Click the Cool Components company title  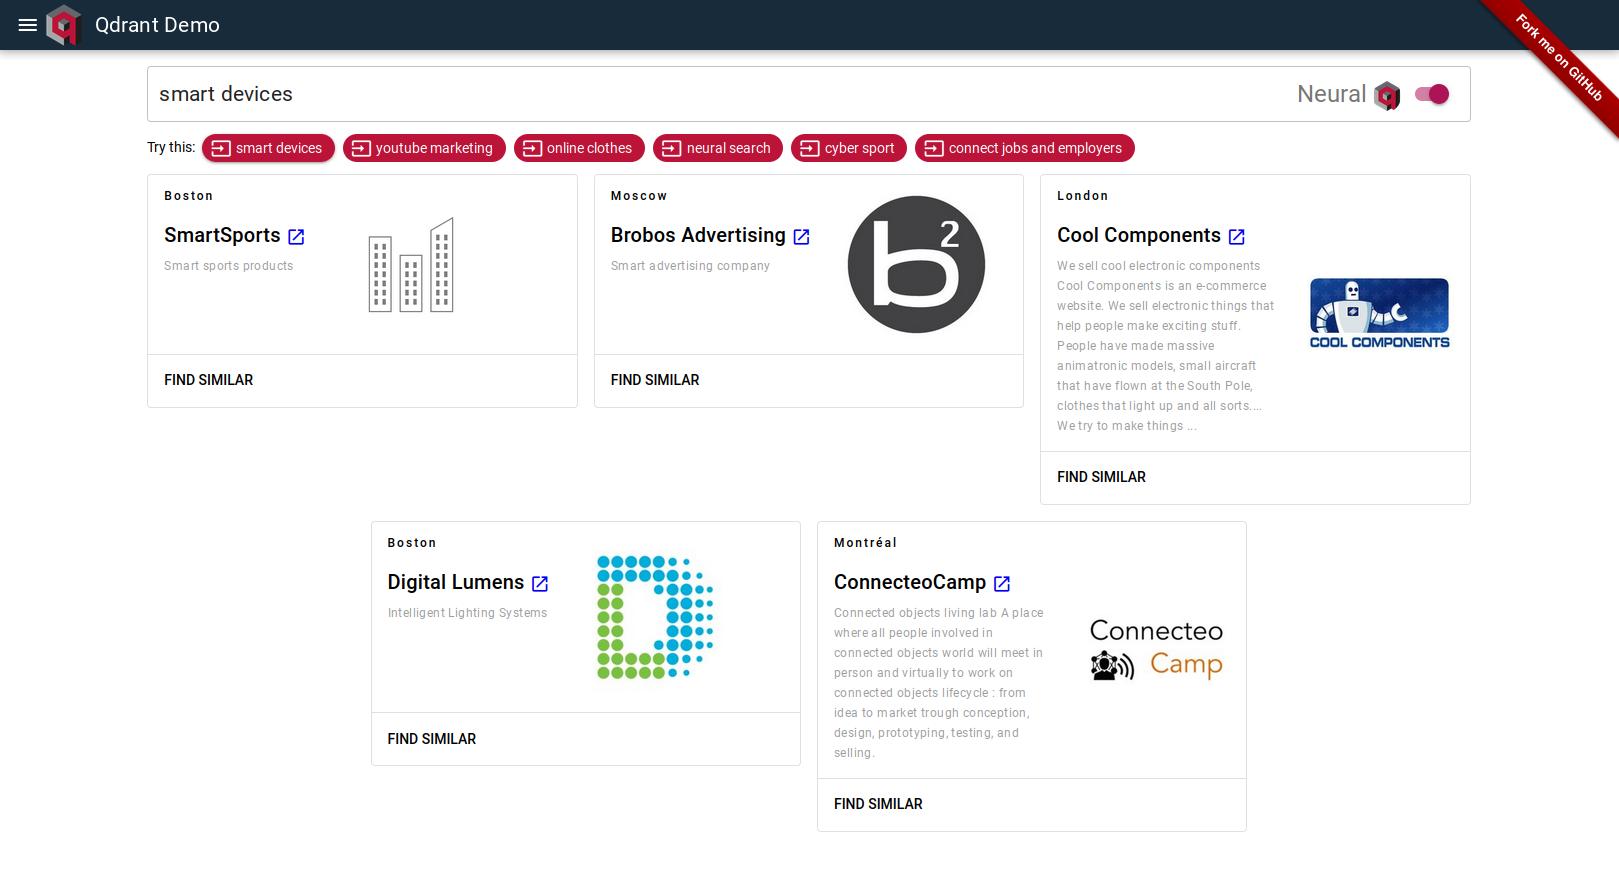point(1139,235)
